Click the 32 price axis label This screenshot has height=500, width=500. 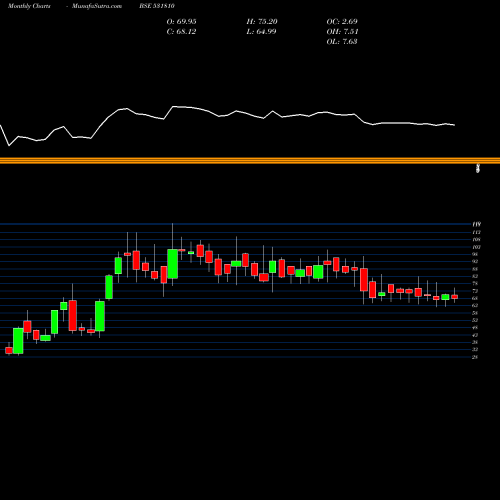tap(475, 349)
